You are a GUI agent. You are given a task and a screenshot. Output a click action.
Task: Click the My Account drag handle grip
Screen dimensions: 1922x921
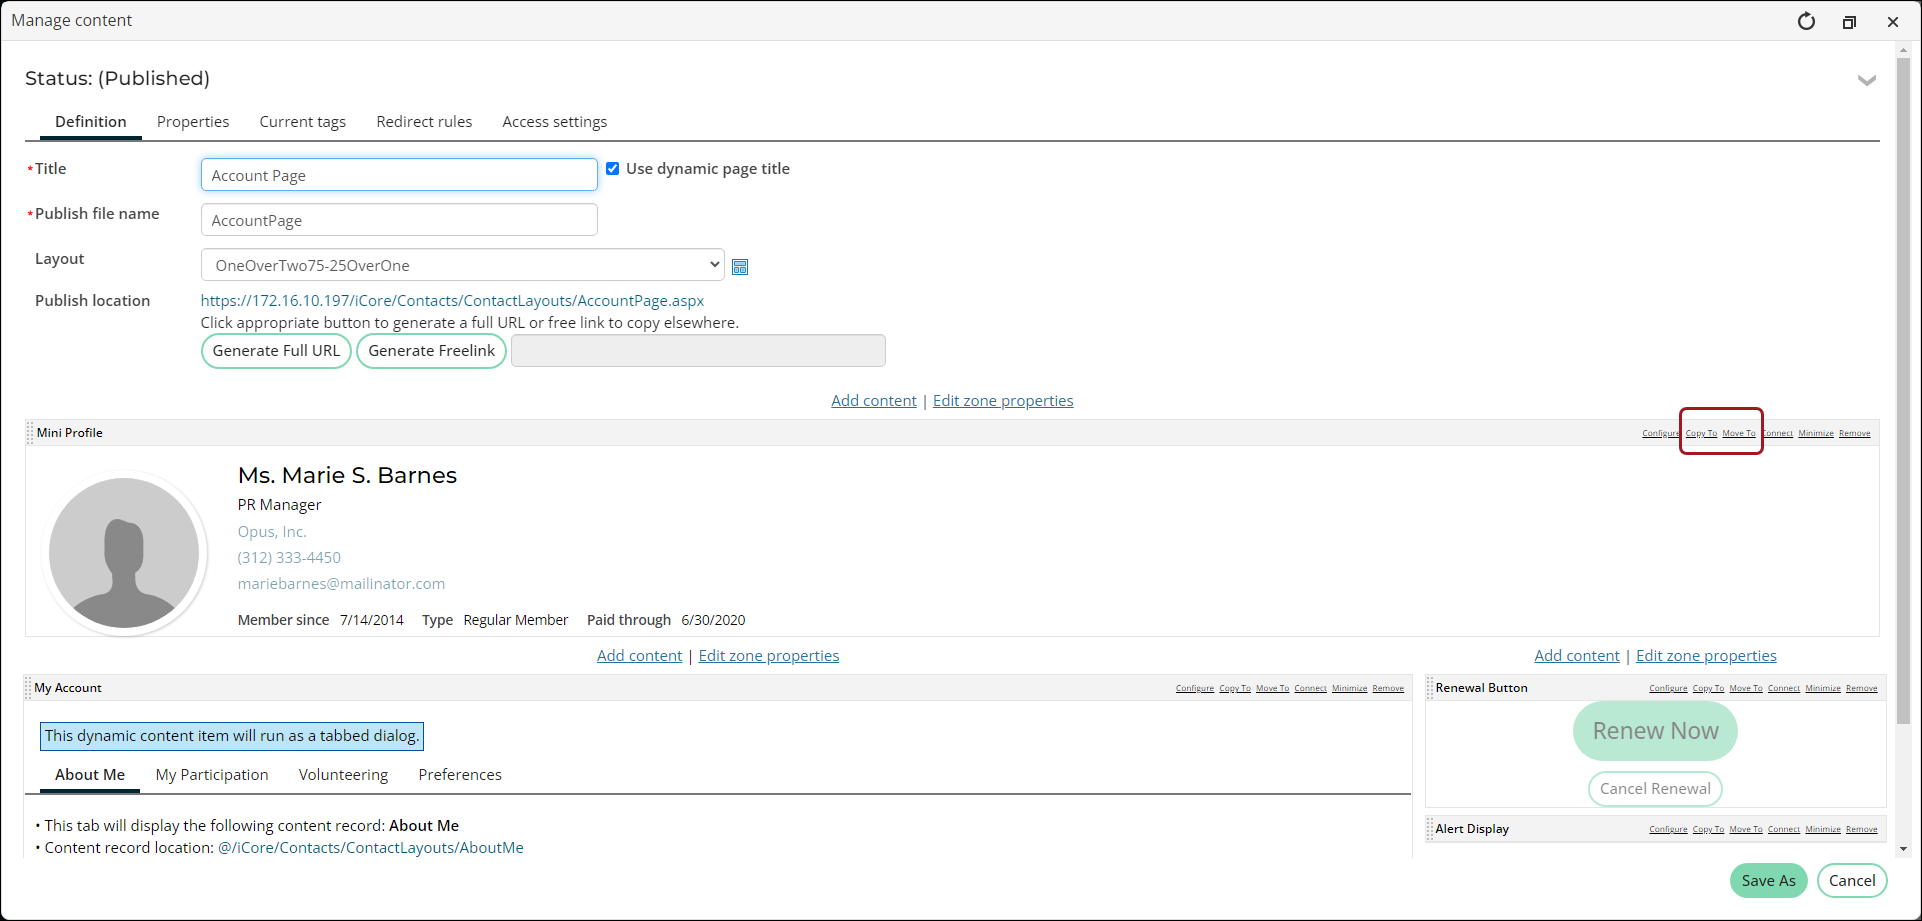pos(28,688)
